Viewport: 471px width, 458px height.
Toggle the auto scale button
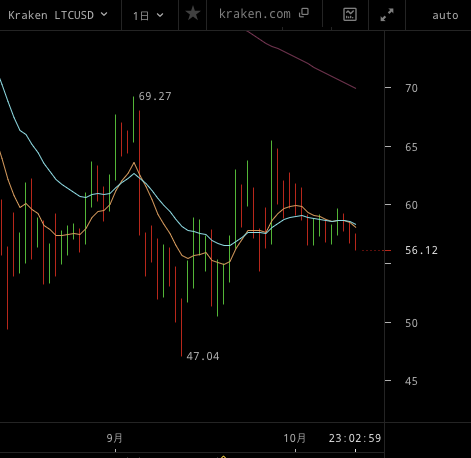coord(445,16)
